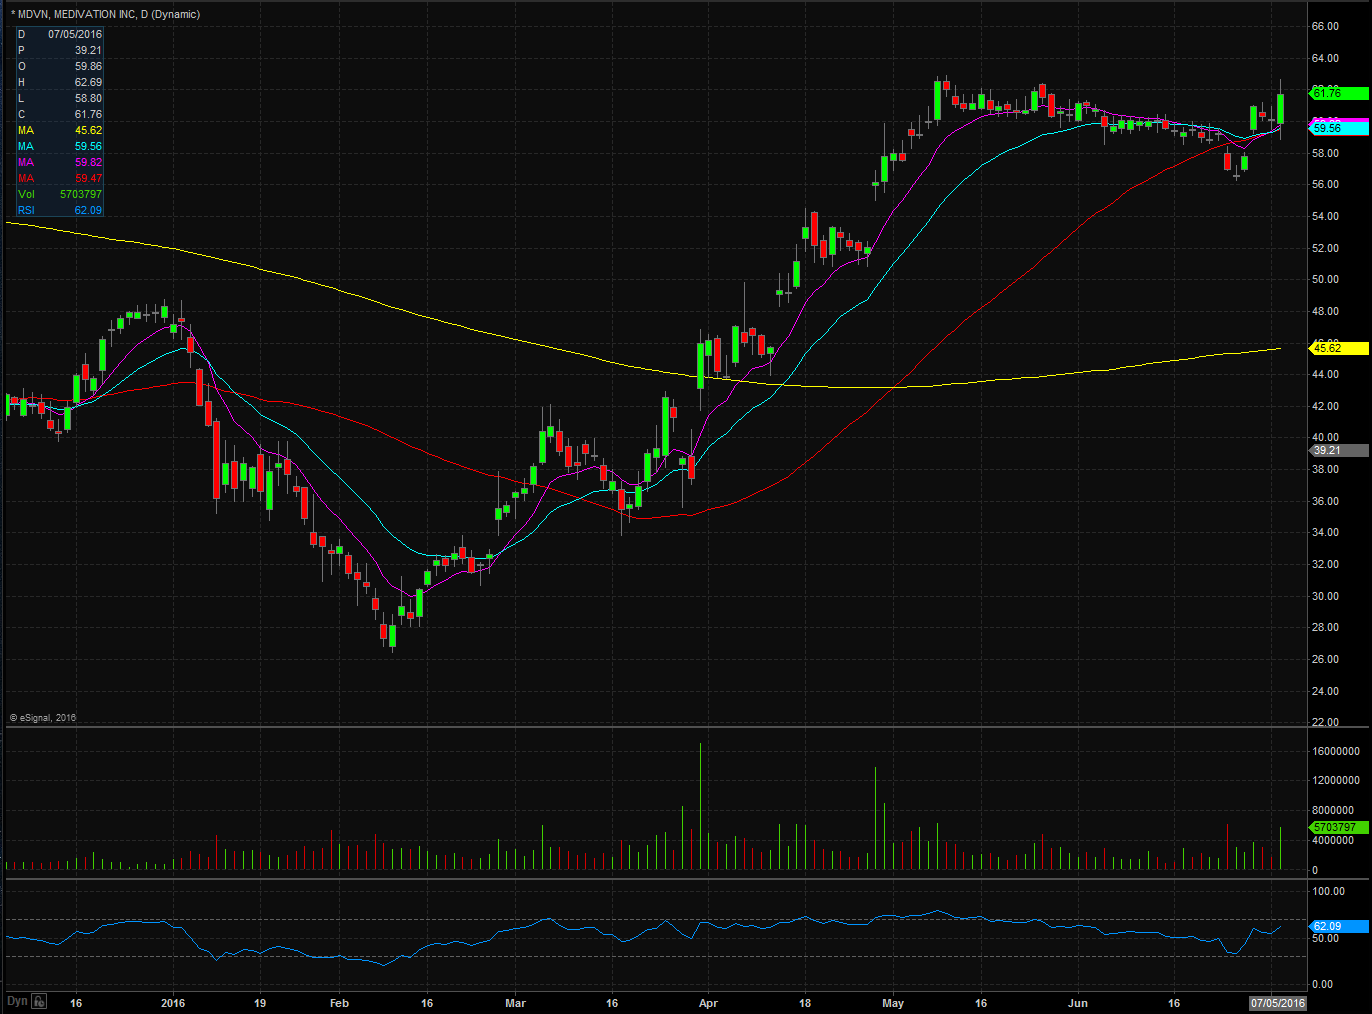The image size is (1372, 1014).
Task: Click the green Vol row in data window
Action: 60,194
